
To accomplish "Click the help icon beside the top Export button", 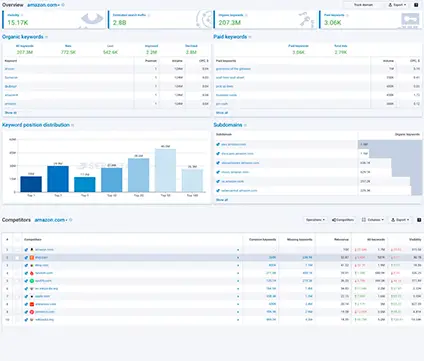I will 416,5.
